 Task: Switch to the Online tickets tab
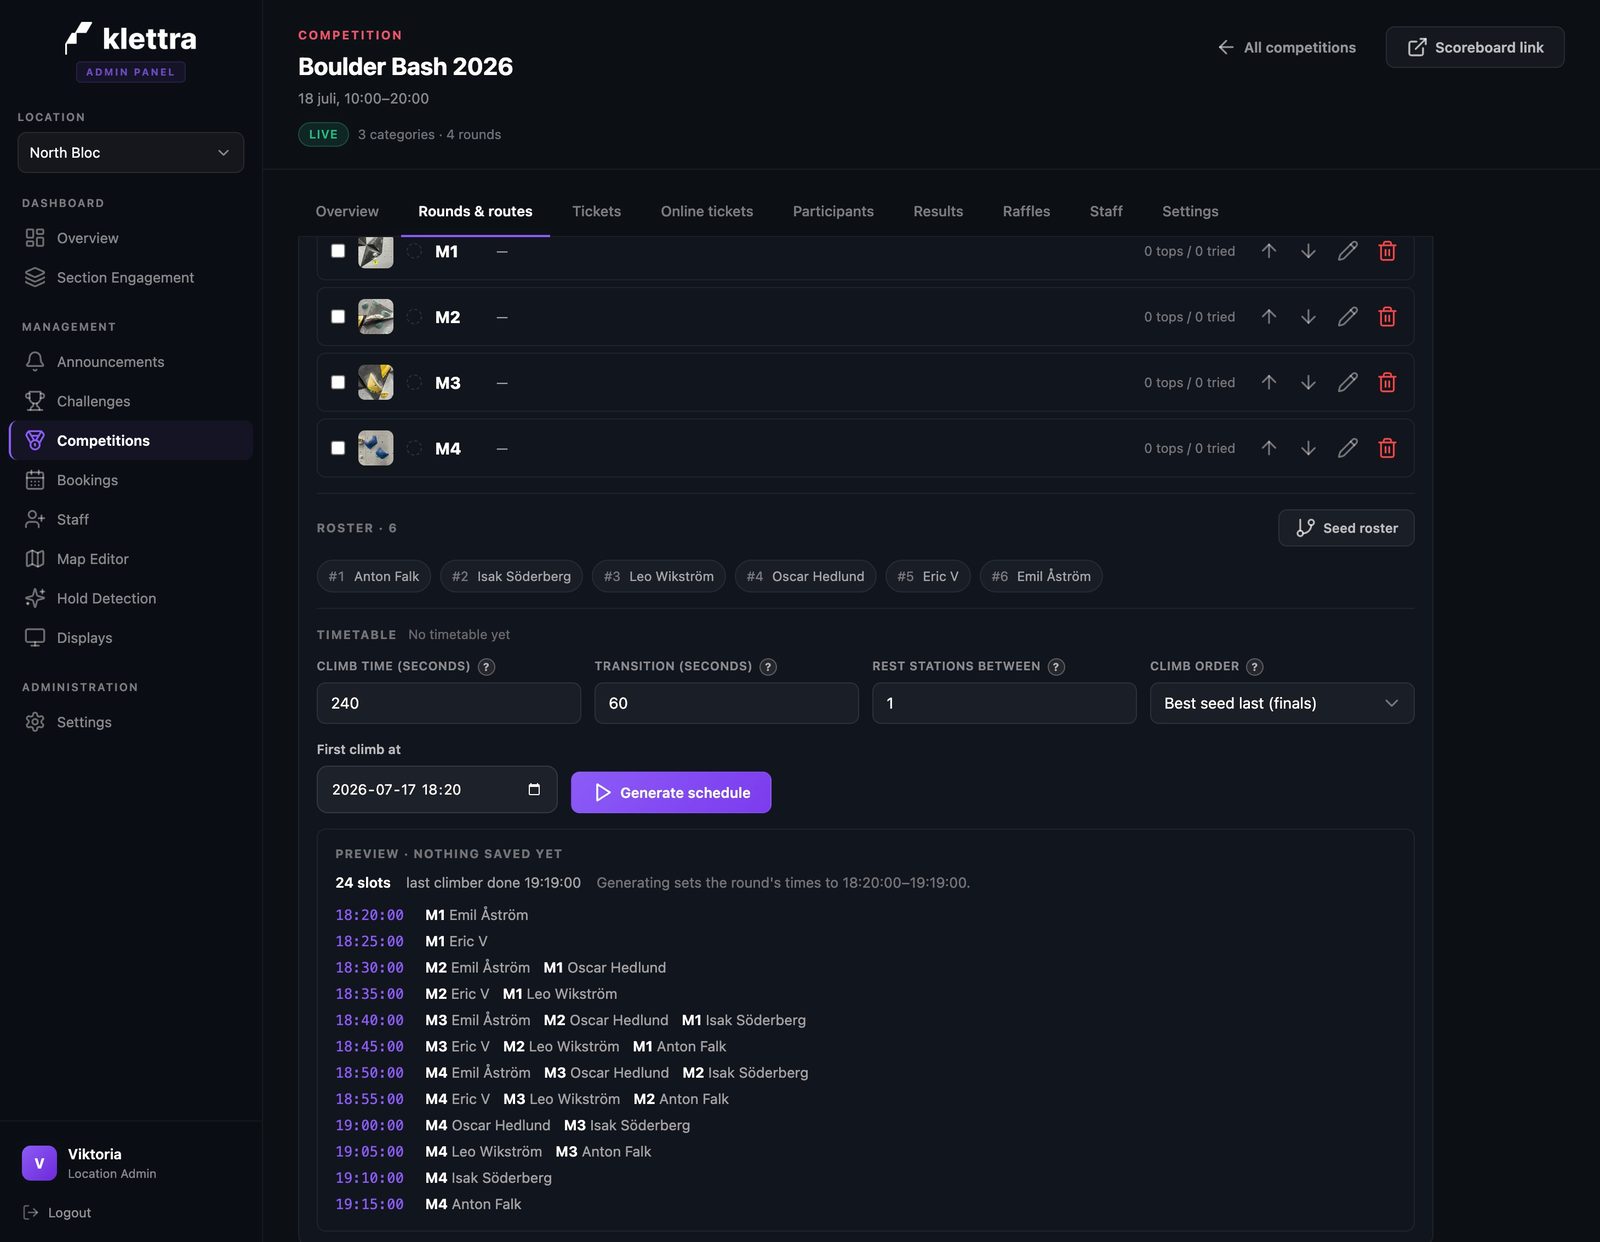707,211
